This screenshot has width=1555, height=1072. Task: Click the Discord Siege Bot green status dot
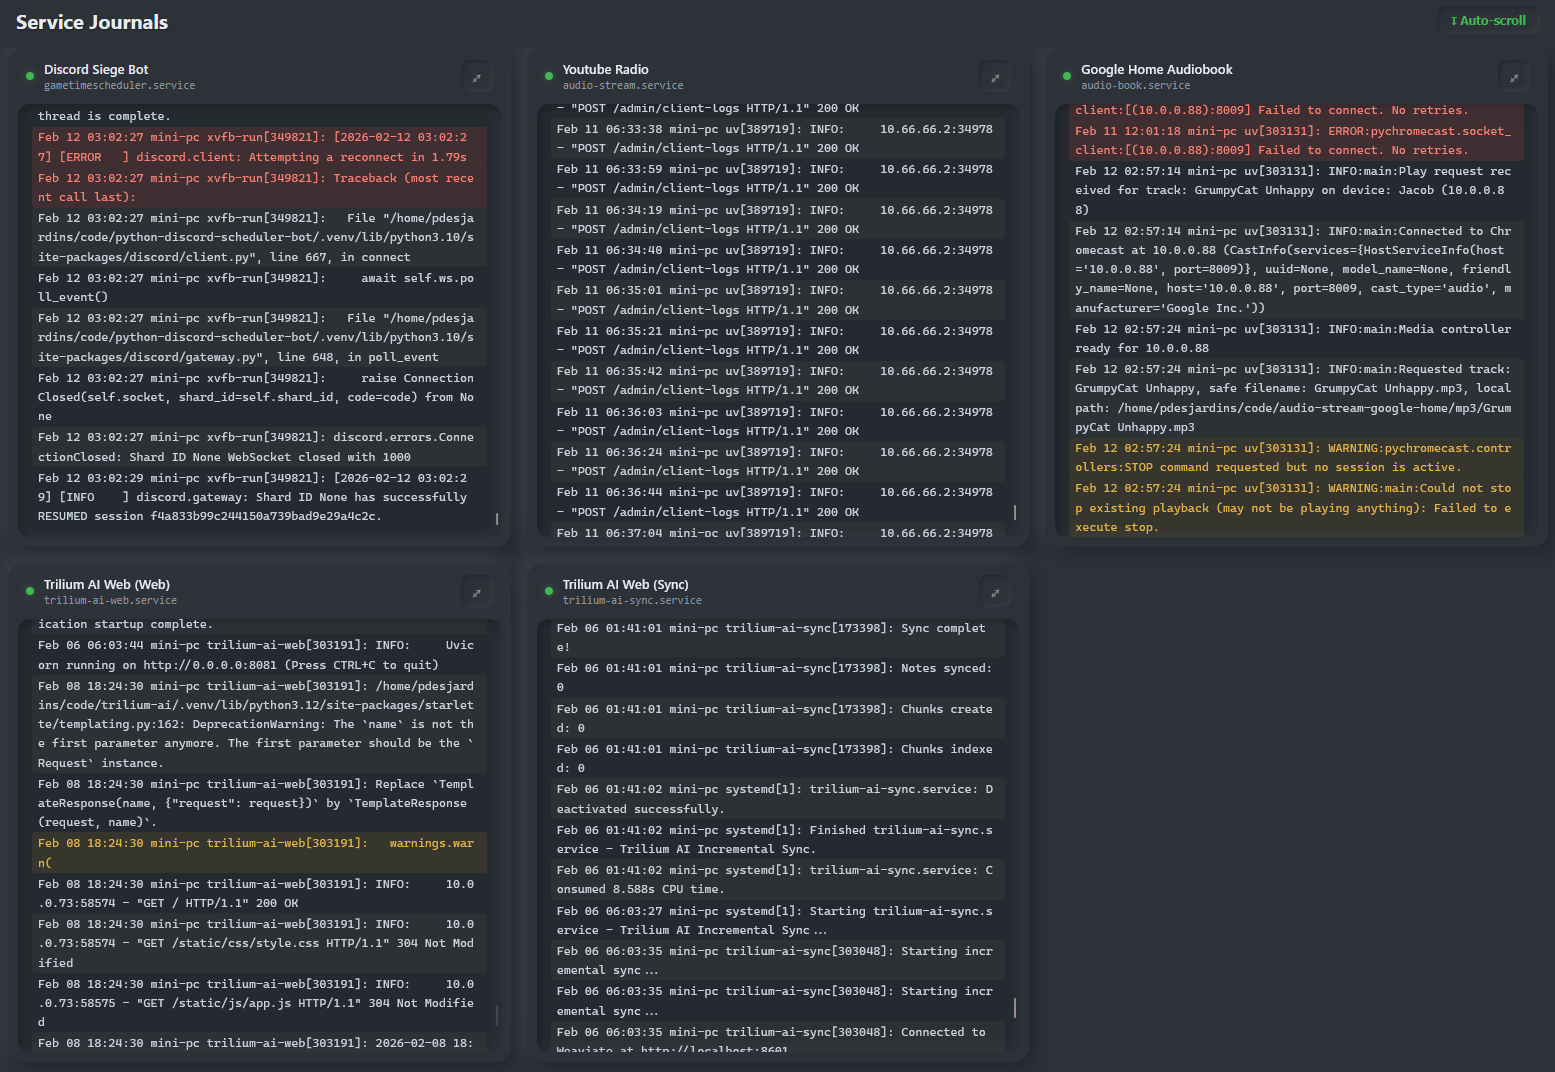click(x=30, y=76)
